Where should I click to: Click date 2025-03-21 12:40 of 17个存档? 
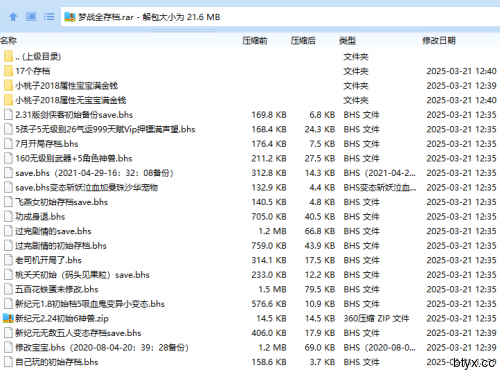click(461, 71)
